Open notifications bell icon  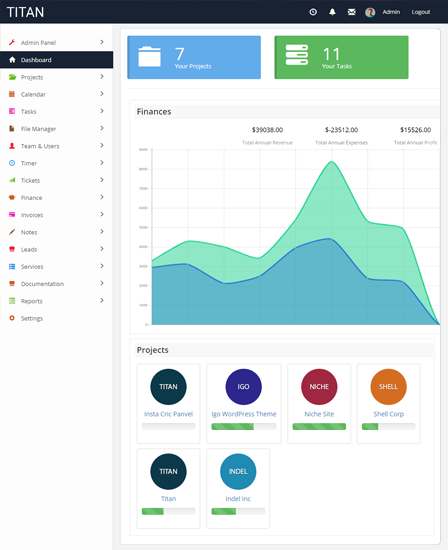[332, 12]
